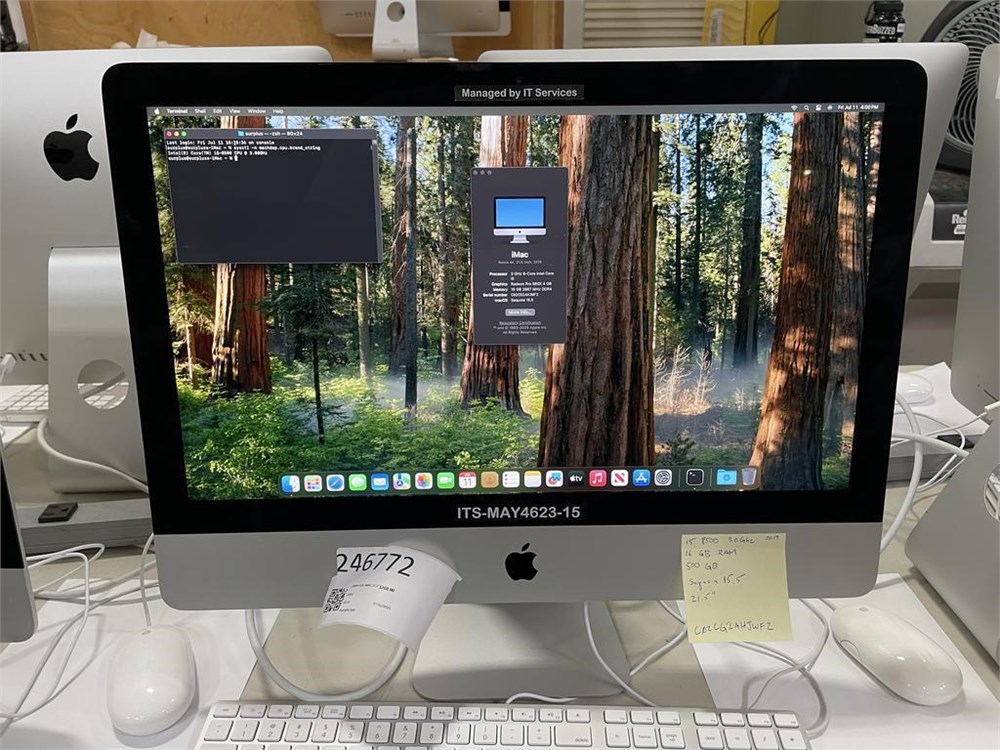The width and height of the screenshot is (1000, 750).
Task: Open the Regulatory Certification link
Action: tap(520, 323)
